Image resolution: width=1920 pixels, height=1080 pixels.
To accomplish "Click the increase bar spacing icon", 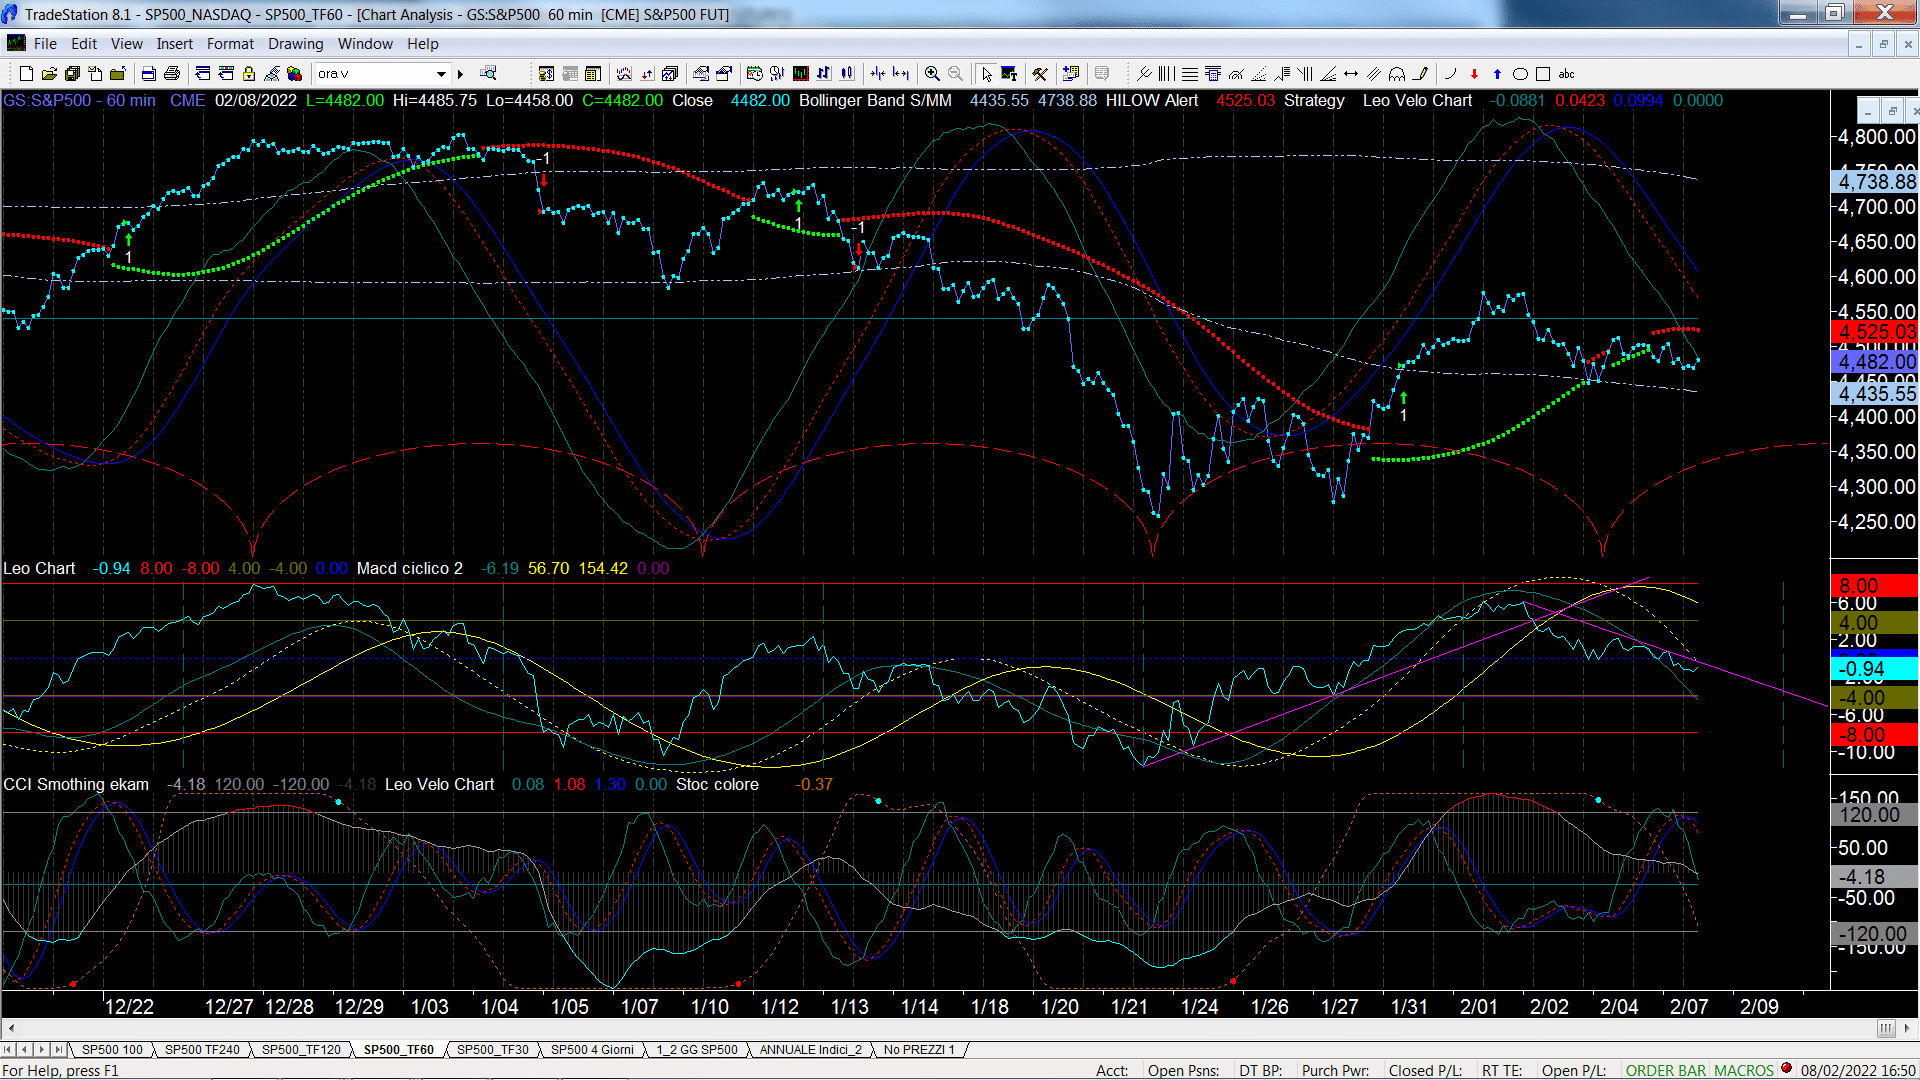I will coord(900,74).
